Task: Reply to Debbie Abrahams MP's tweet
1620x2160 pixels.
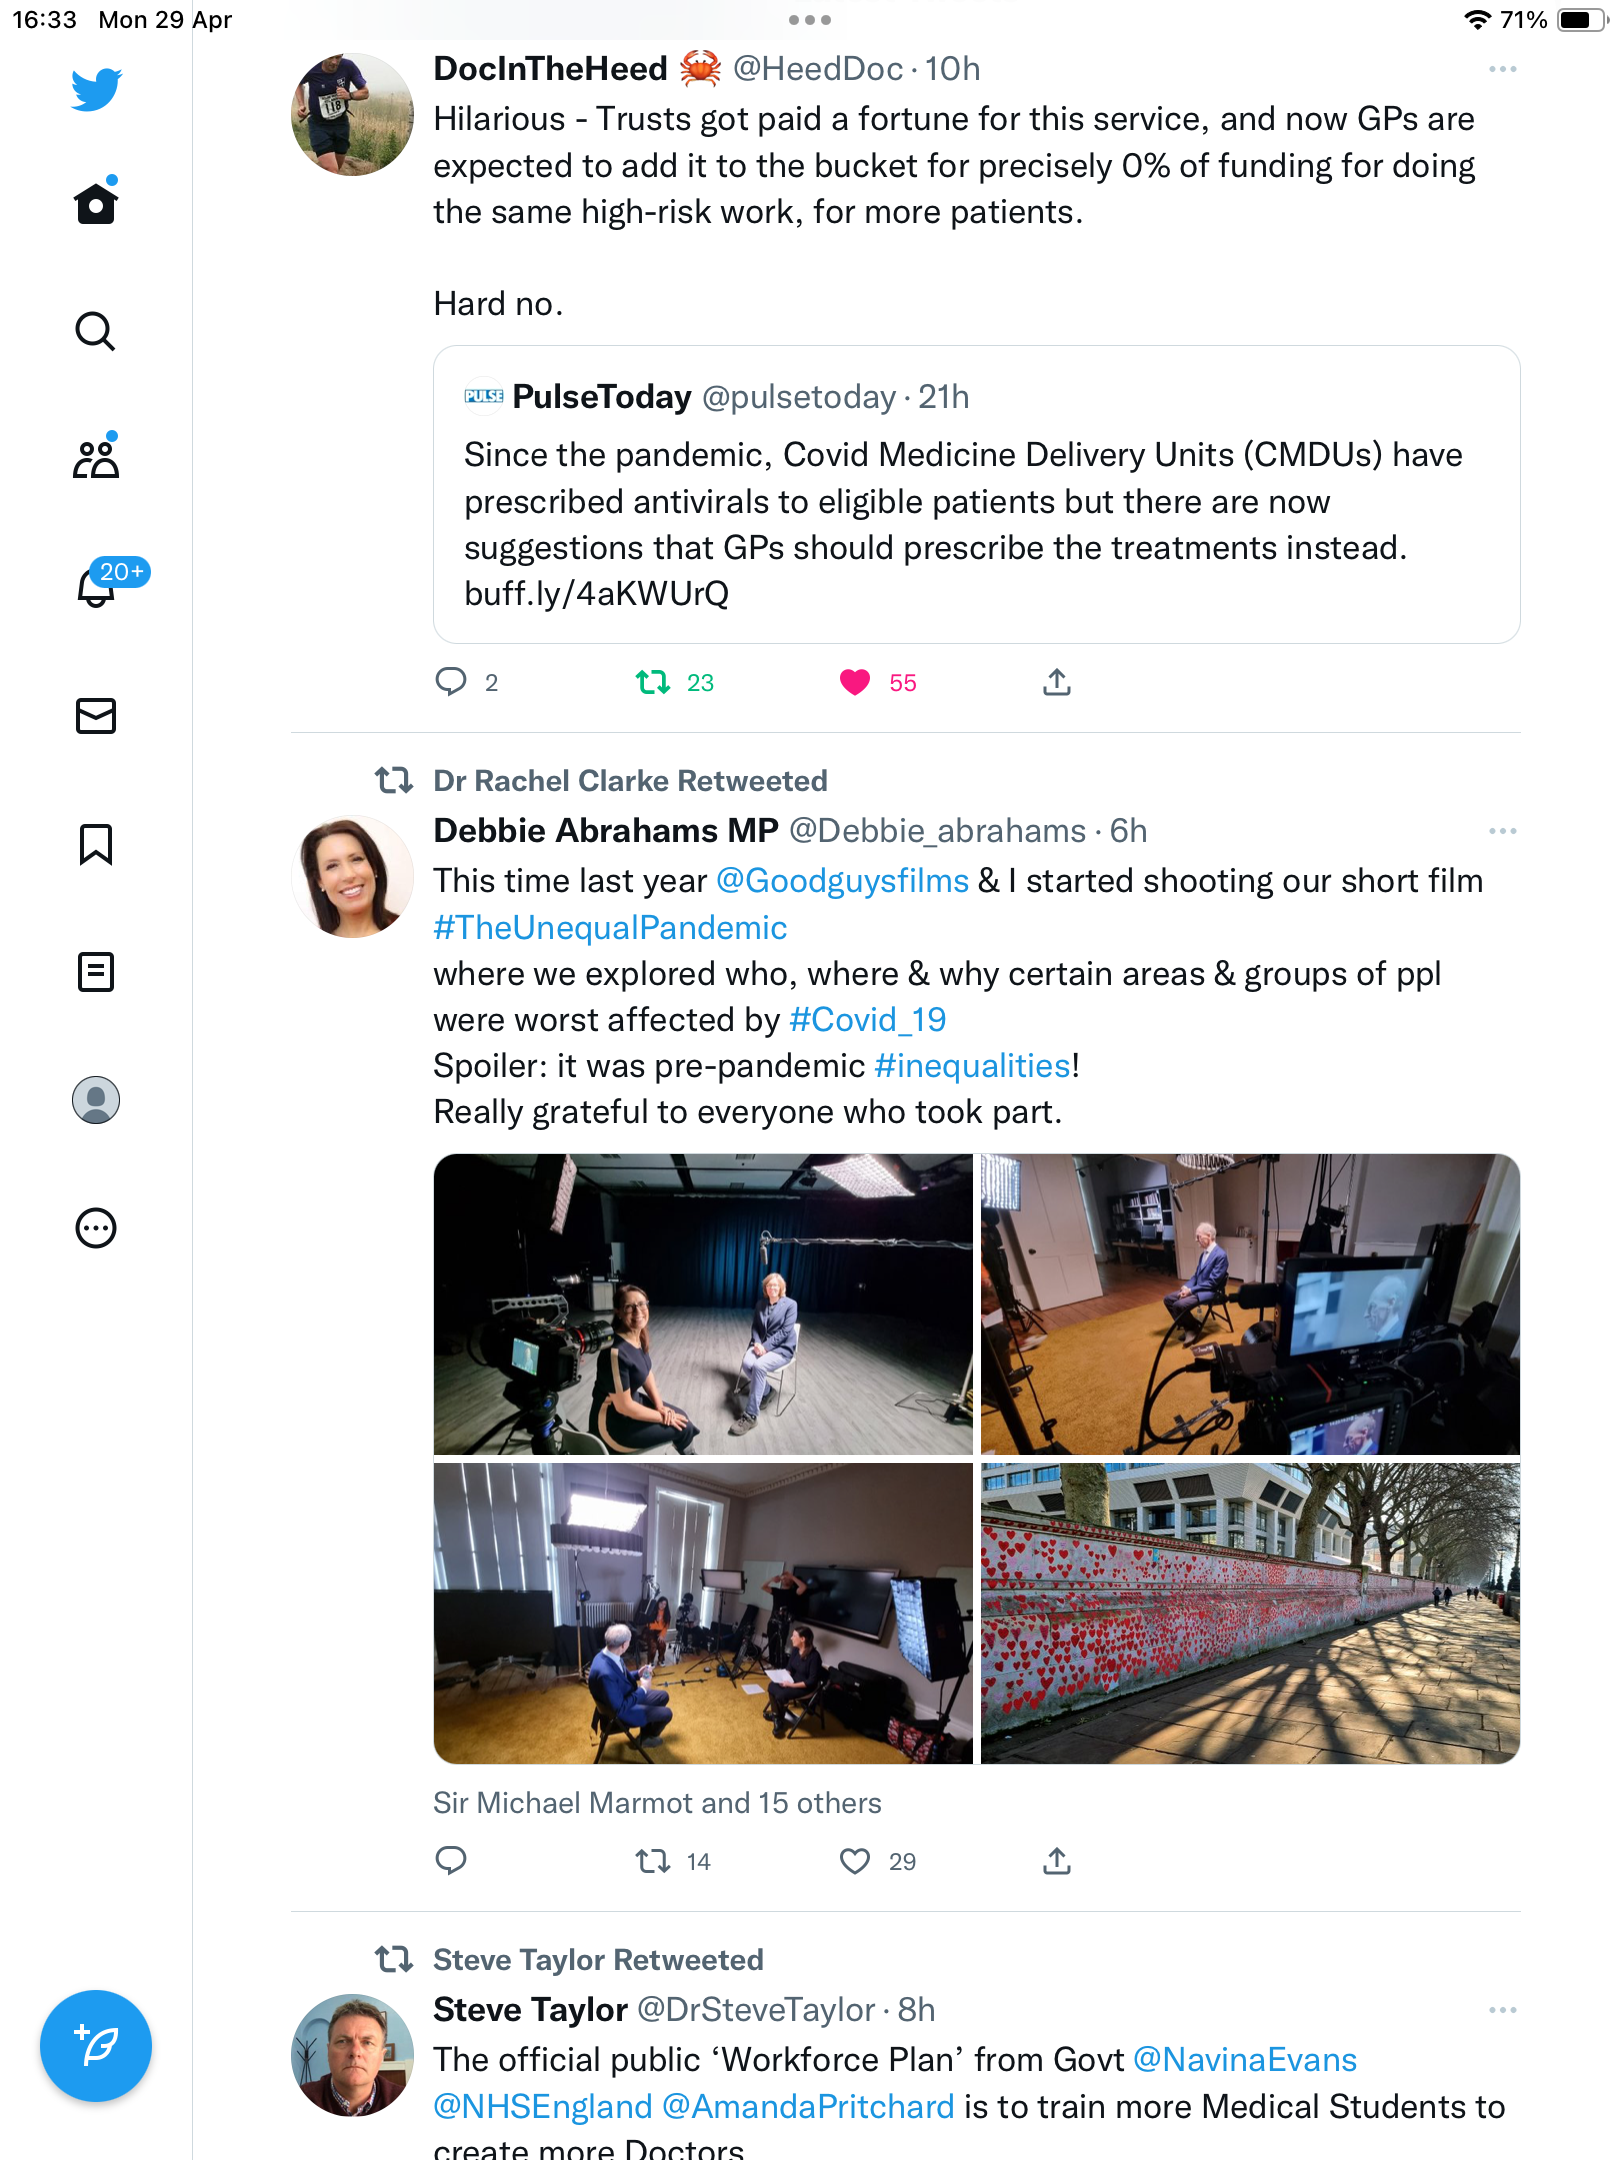Action: pyautogui.click(x=451, y=1861)
